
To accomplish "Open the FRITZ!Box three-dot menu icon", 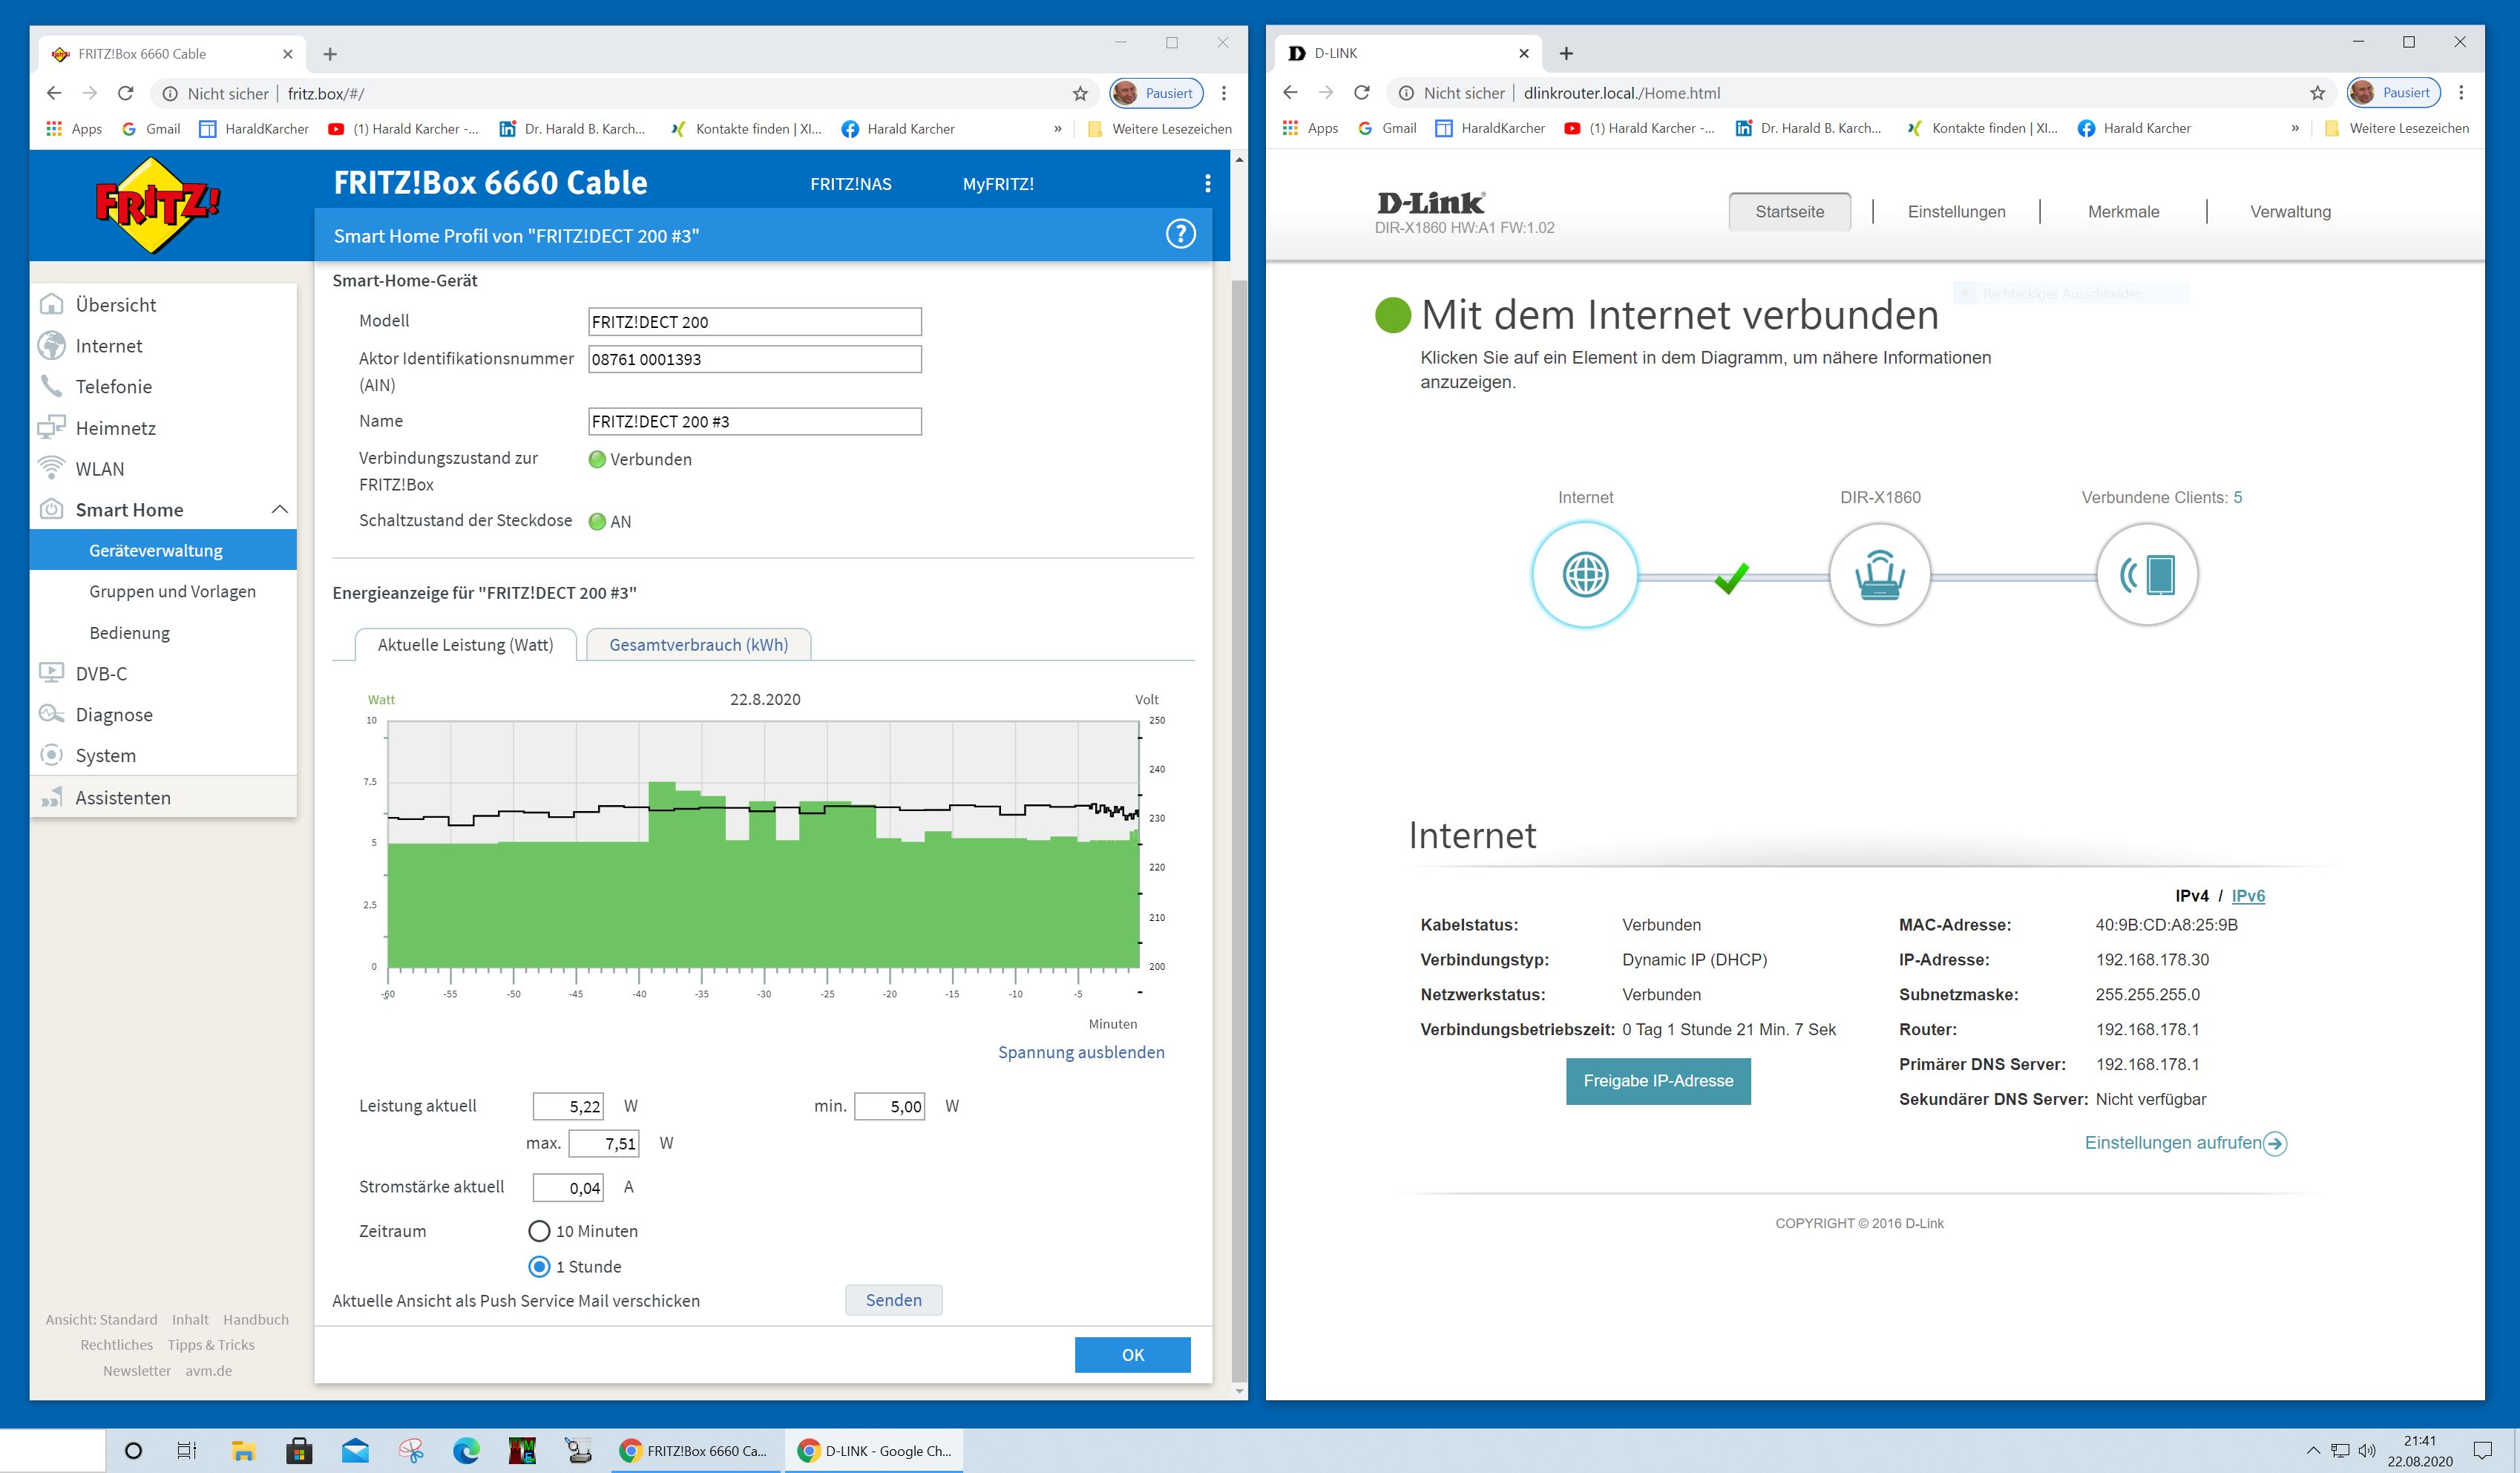I will point(1207,183).
